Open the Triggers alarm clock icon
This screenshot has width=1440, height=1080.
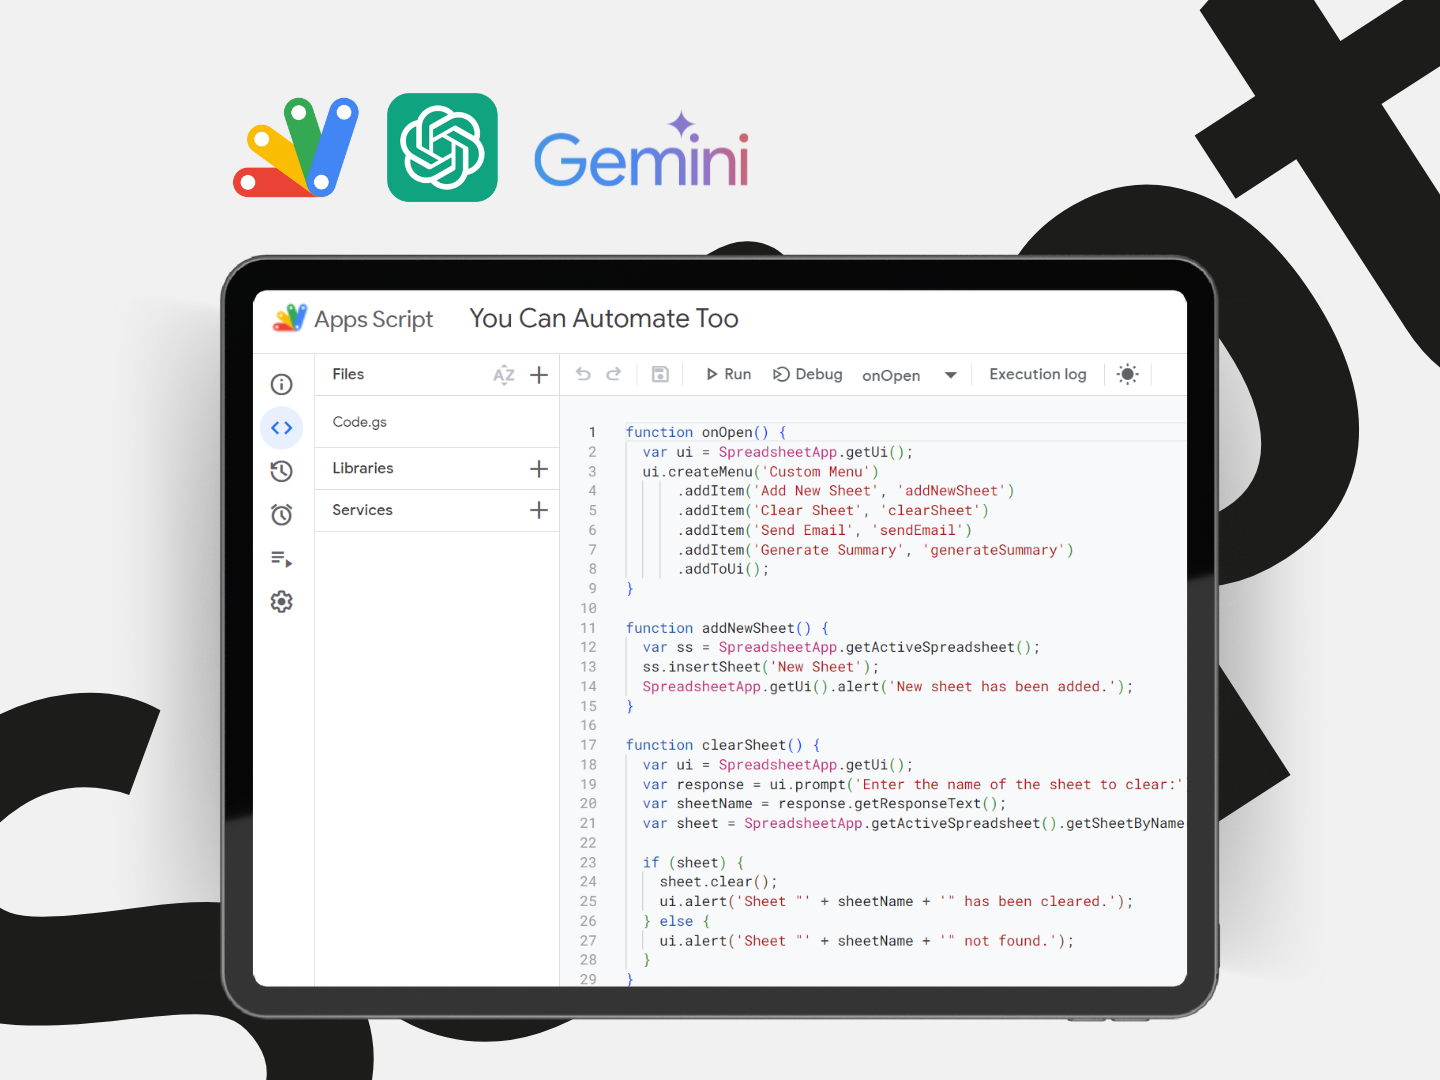point(282,515)
